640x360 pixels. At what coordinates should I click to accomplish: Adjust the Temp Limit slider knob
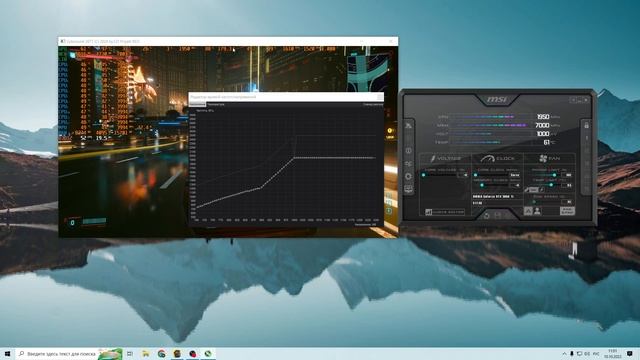tap(551, 185)
